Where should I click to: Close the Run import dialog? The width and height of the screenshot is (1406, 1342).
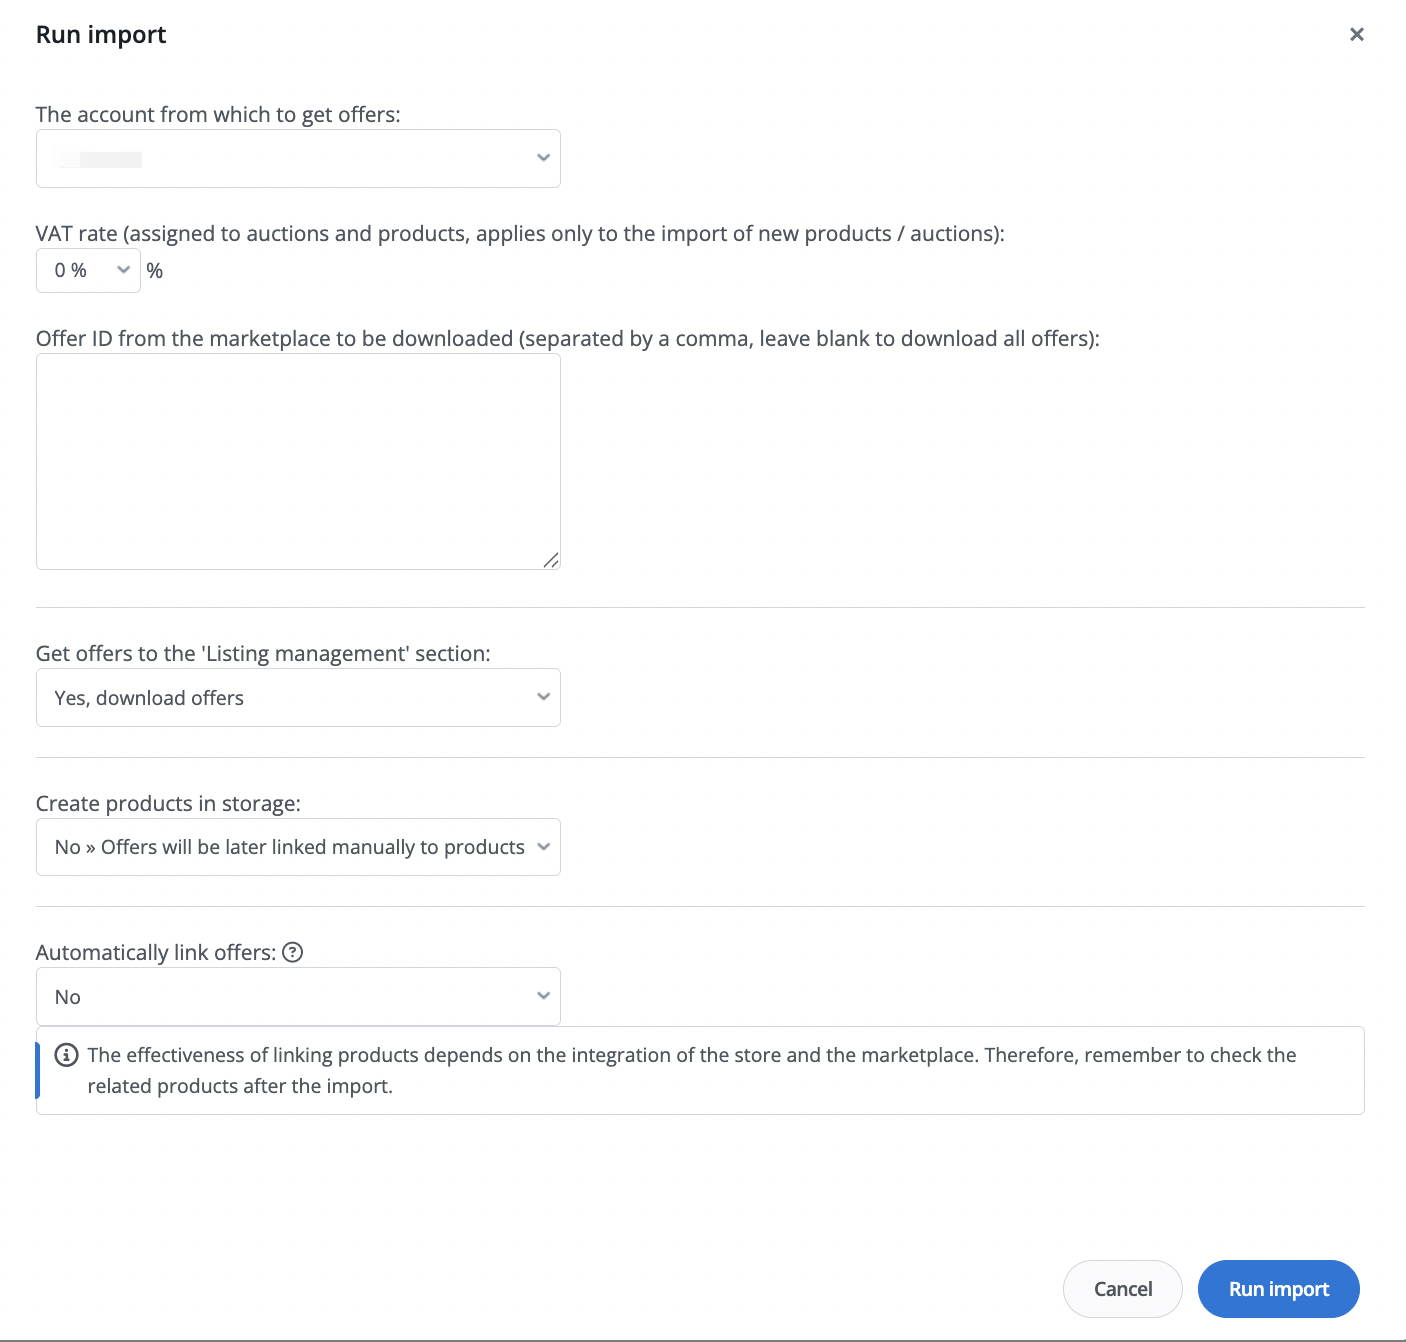[1356, 35]
